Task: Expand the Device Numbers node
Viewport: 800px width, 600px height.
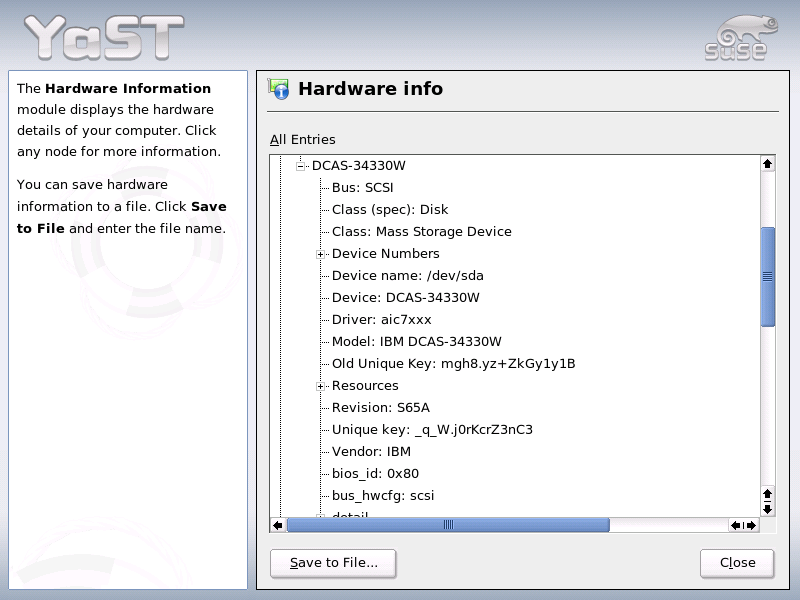Action: pos(320,254)
